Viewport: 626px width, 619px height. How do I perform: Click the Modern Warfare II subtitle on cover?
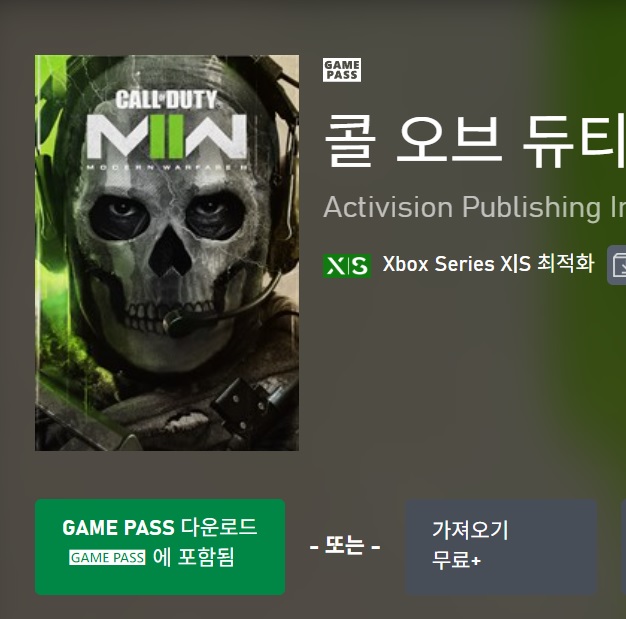tap(166, 167)
